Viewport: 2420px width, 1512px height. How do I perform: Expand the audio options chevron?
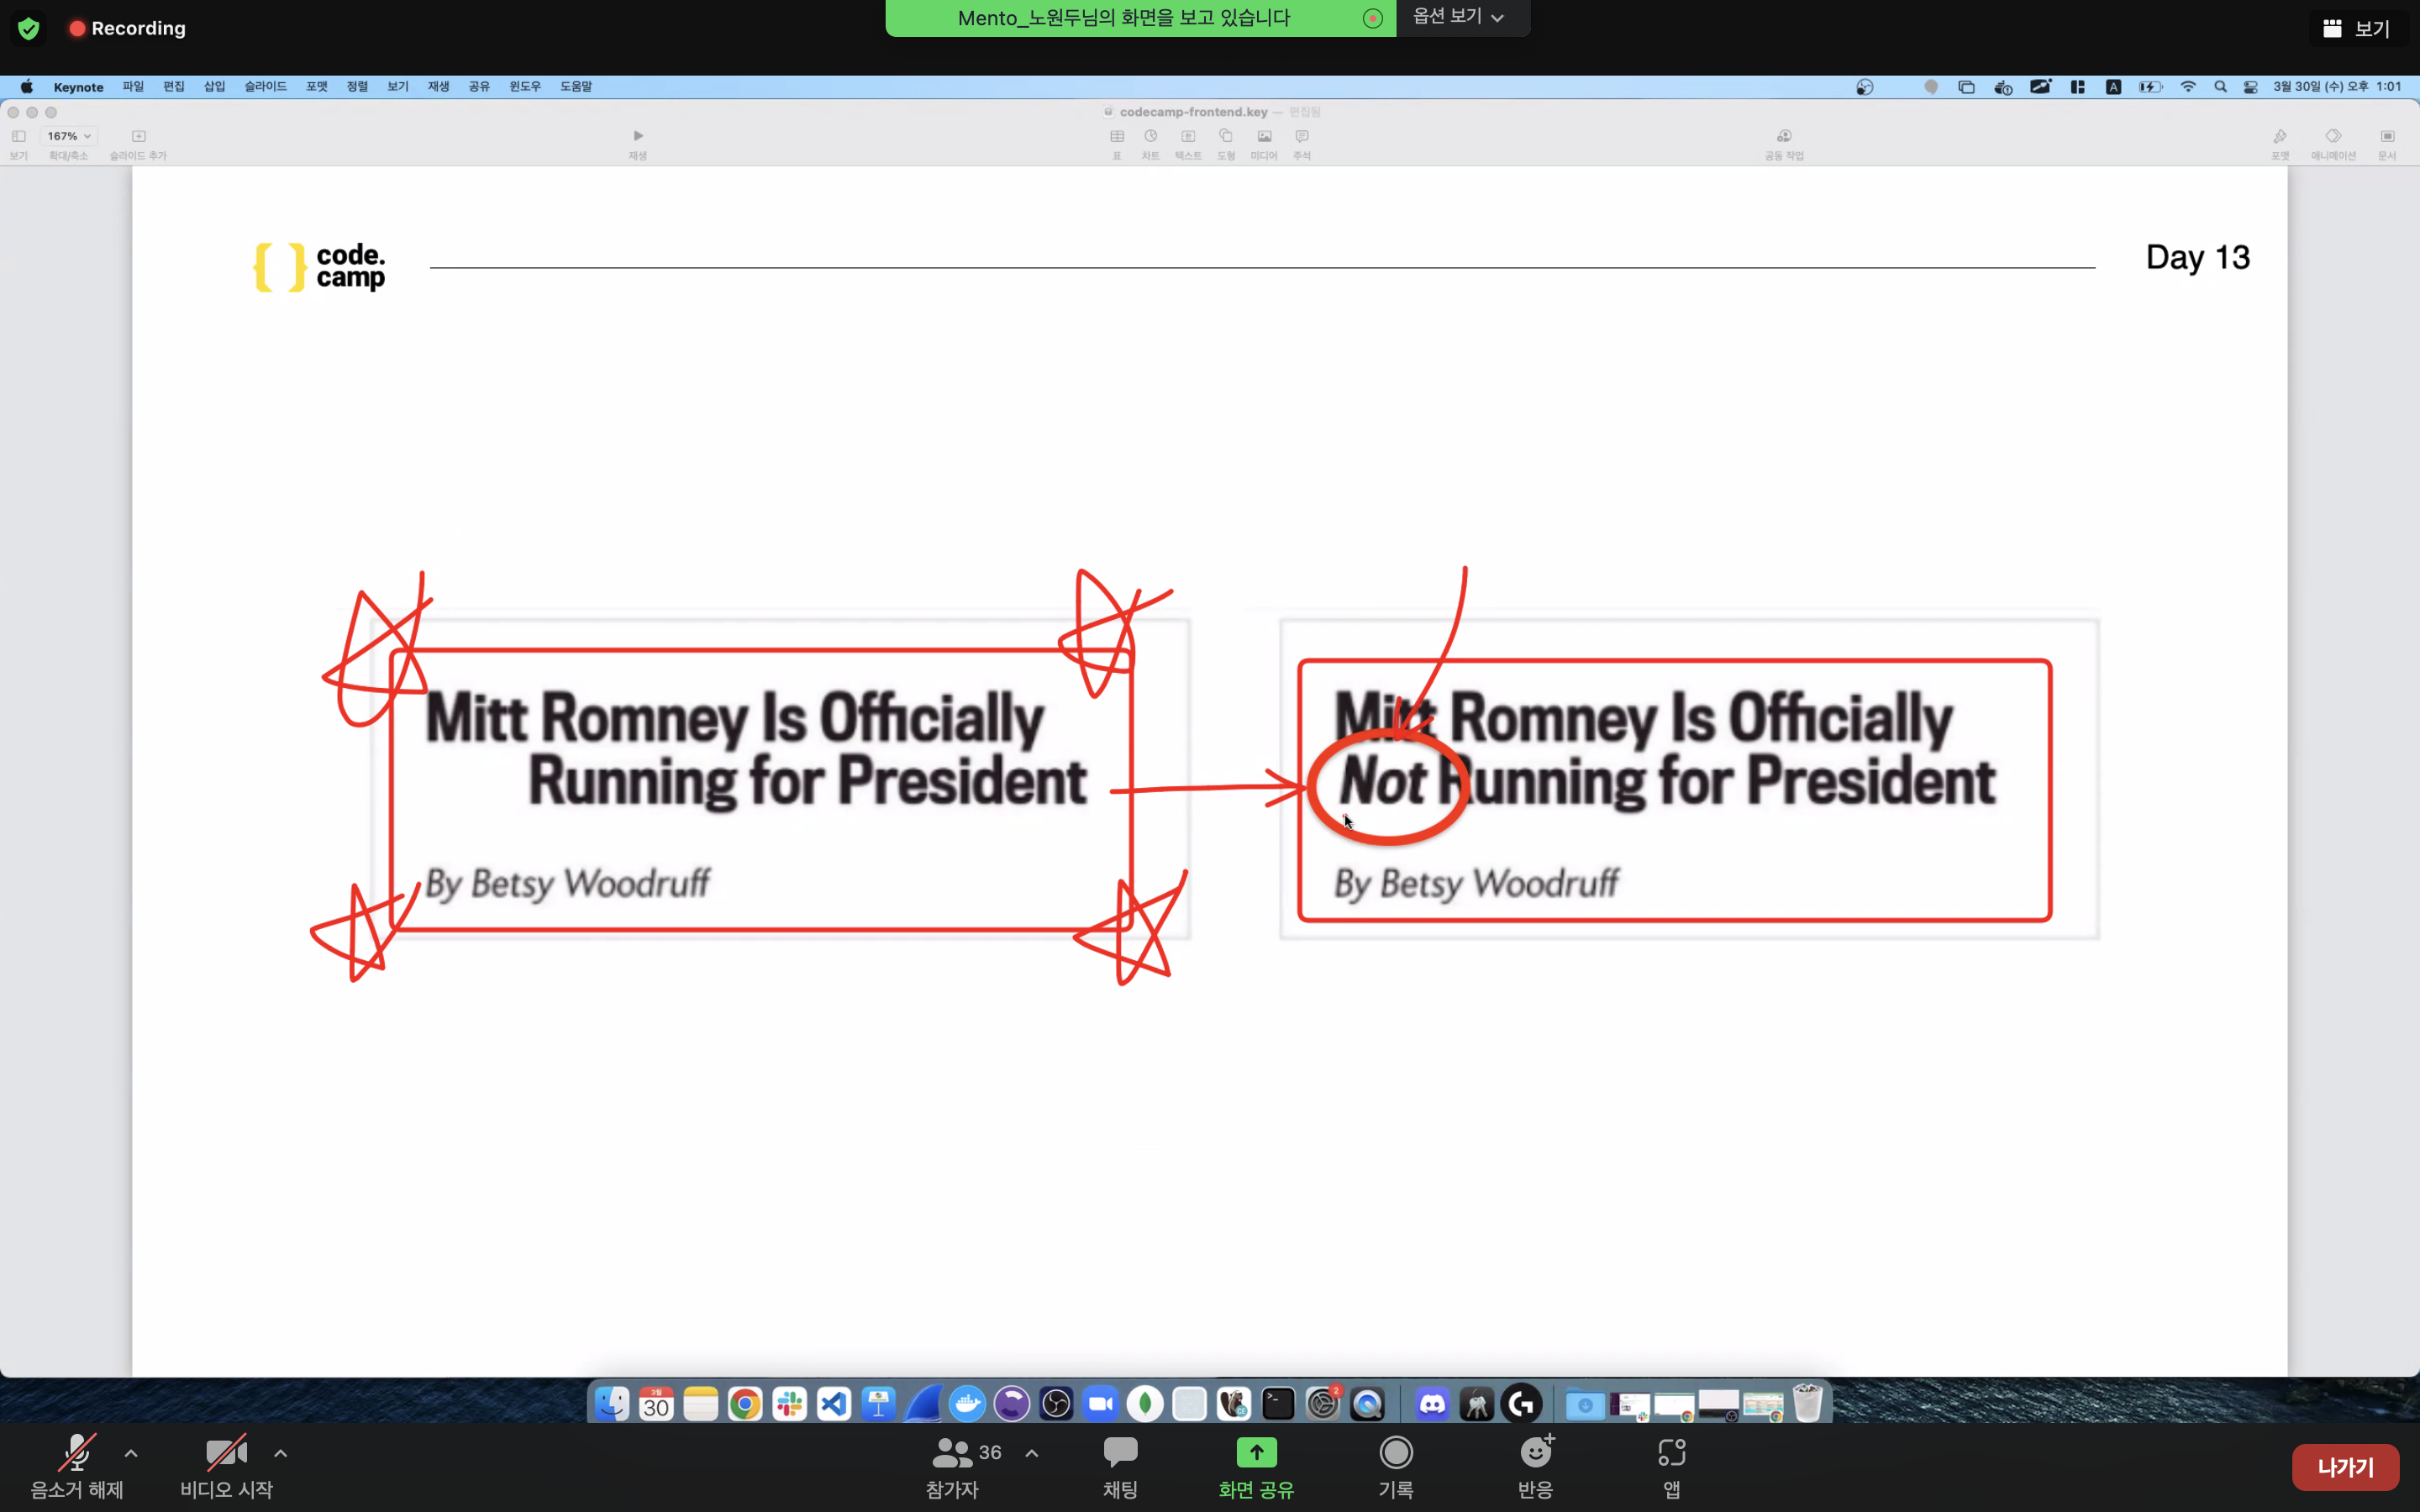pyautogui.click(x=131, y=1453)
